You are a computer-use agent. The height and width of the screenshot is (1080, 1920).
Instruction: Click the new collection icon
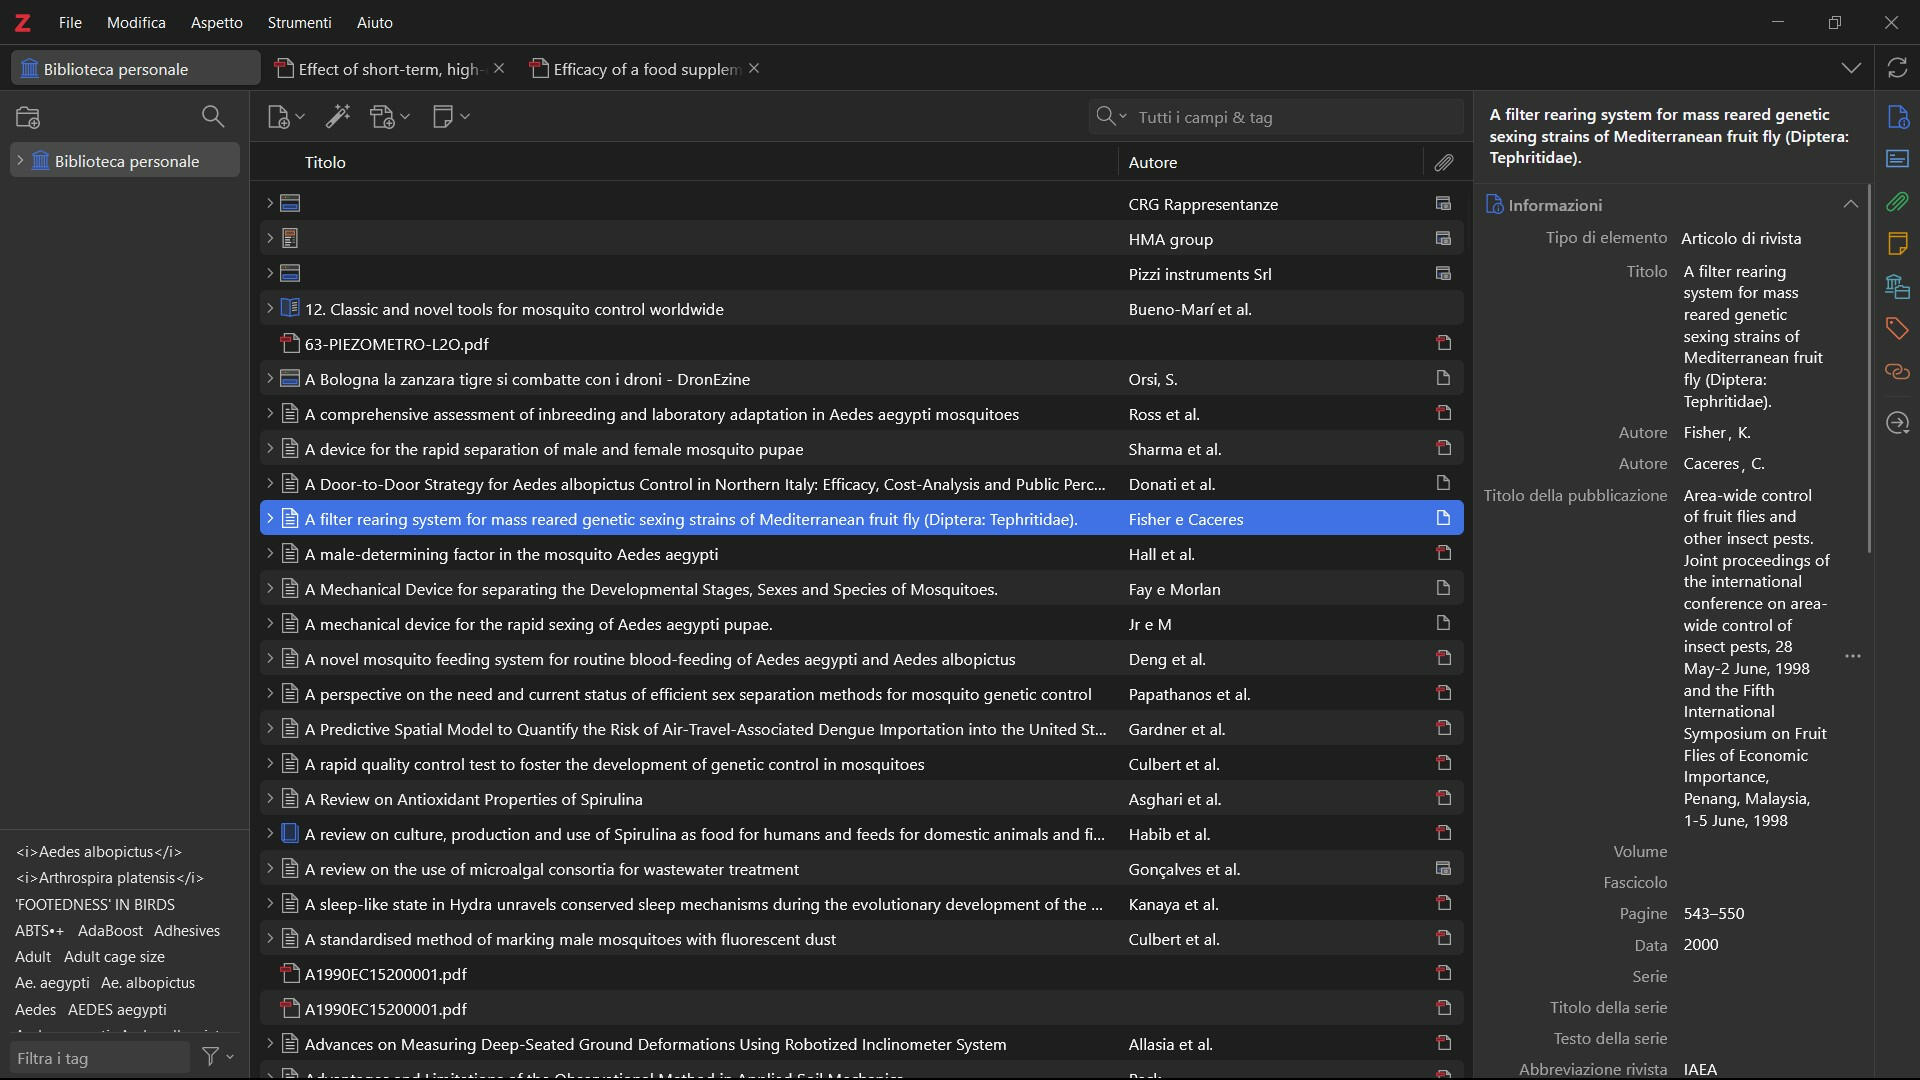click(x=28, y=117)
